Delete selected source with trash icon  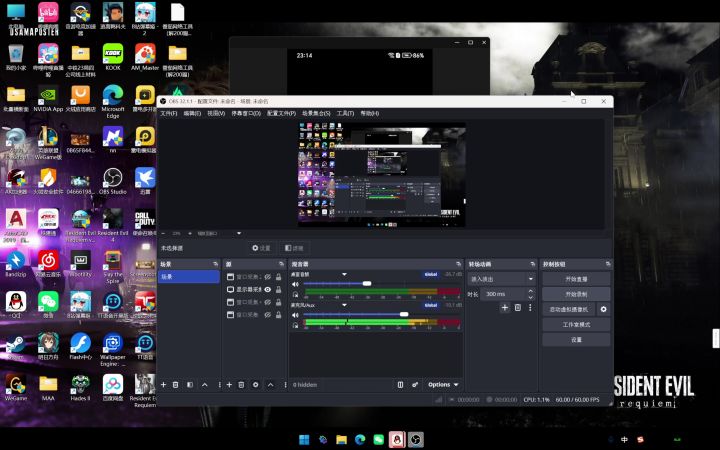click(241, 384)
